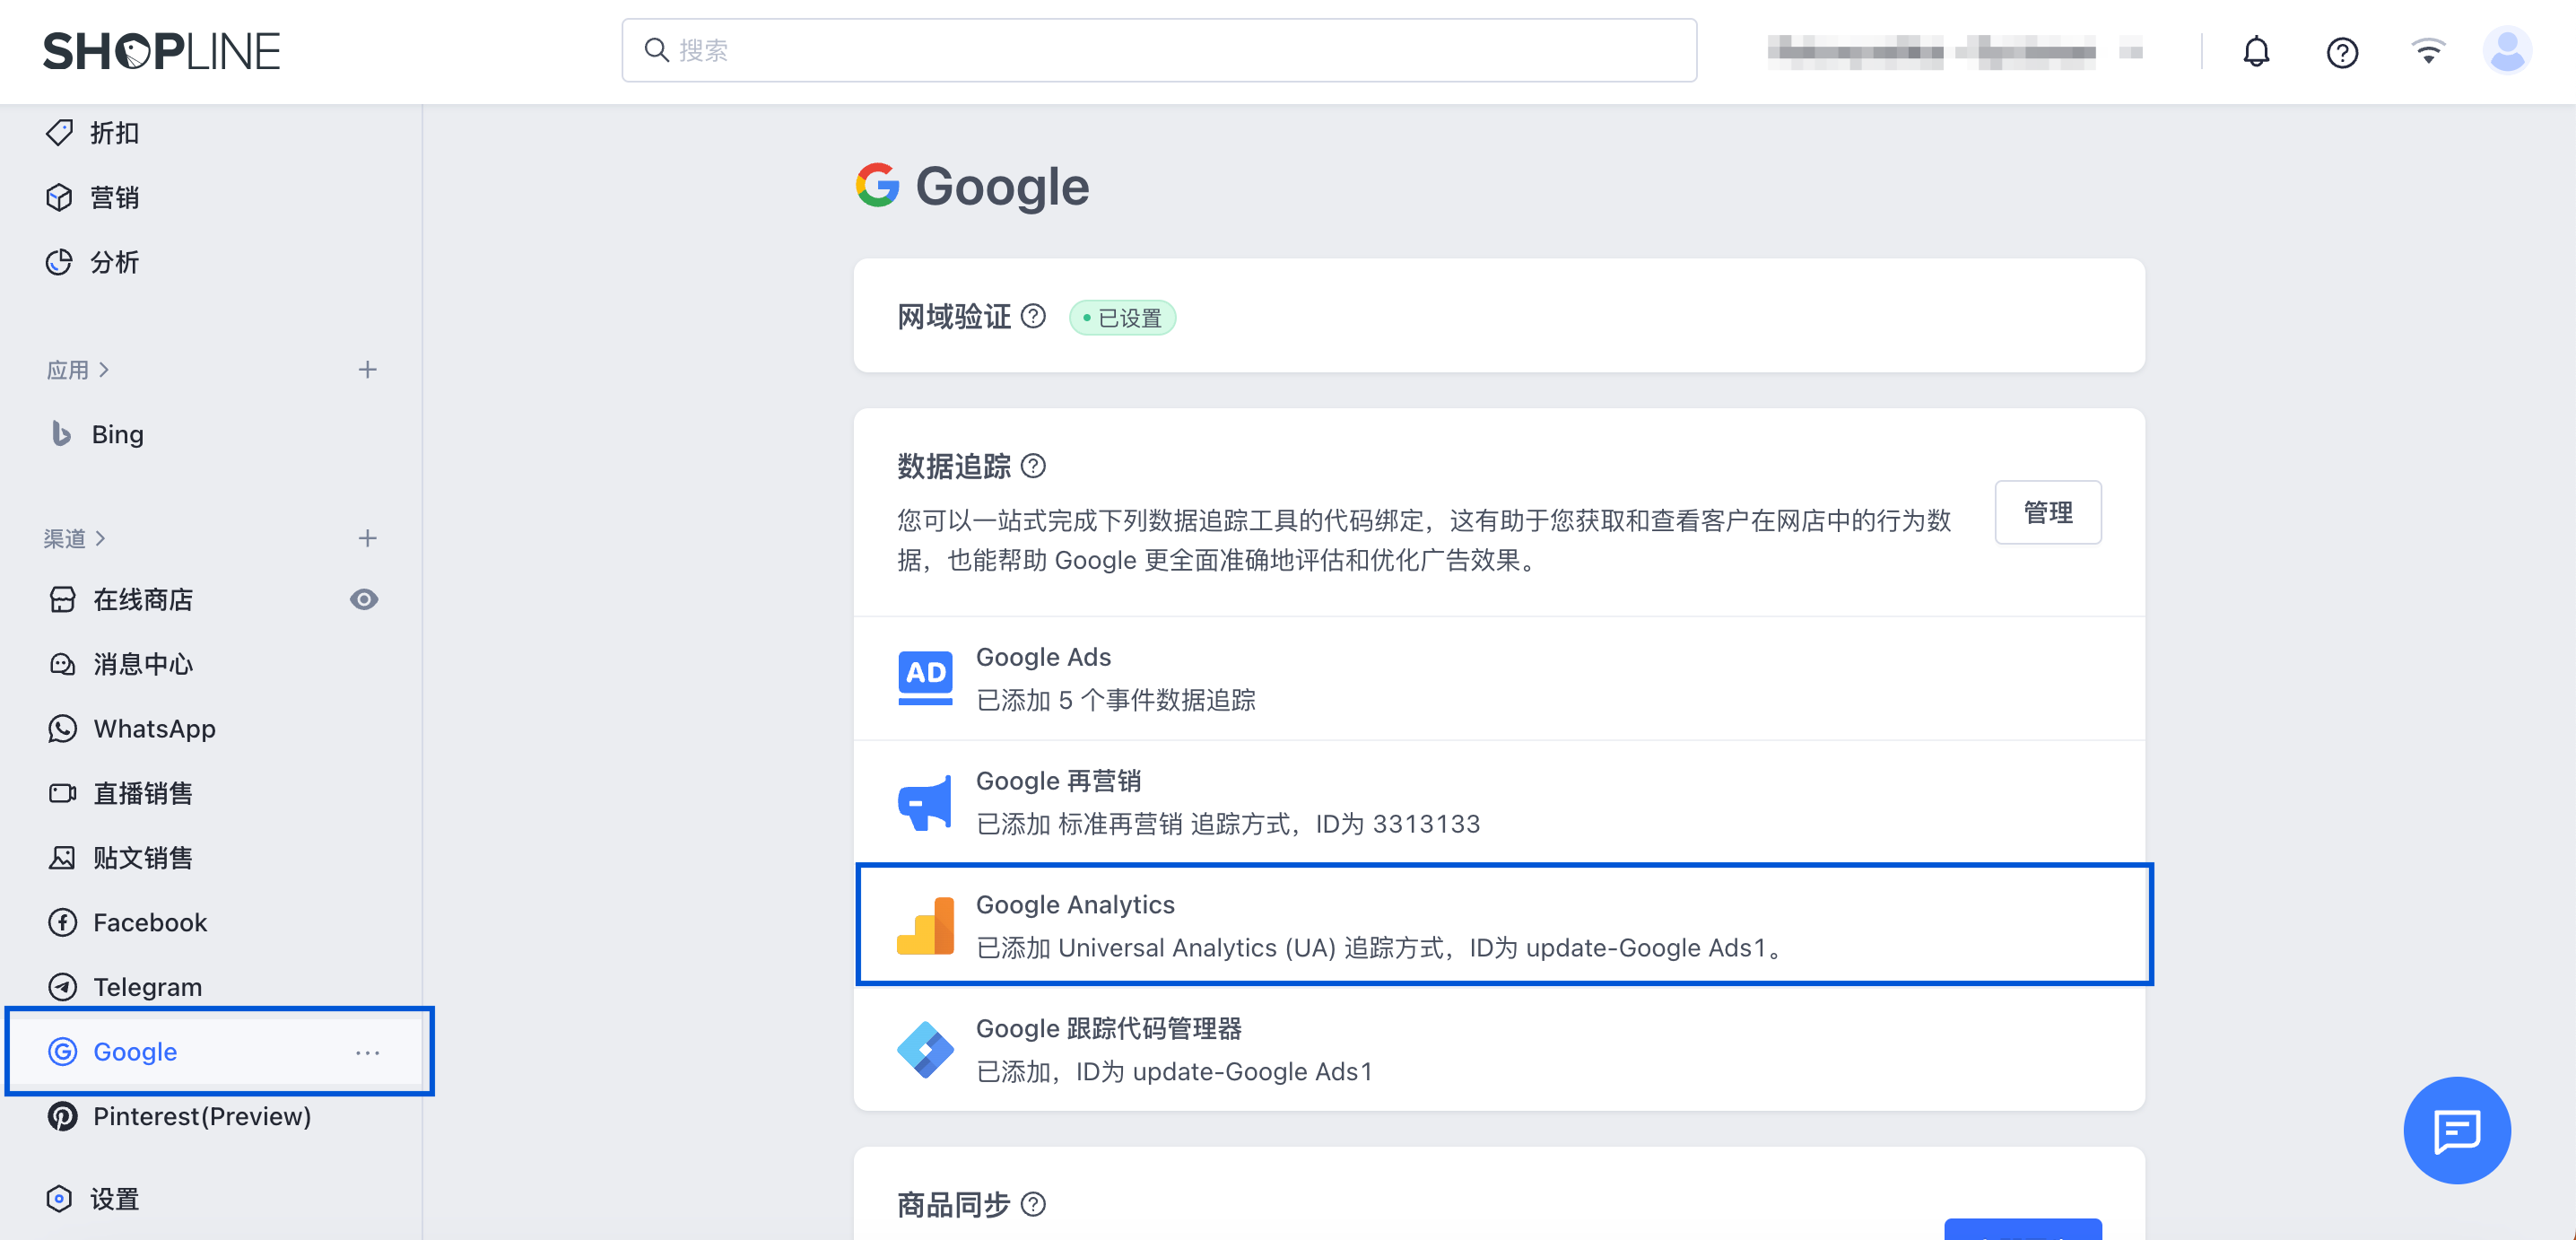Click the Google Analytics chart icon

(925, 926)
